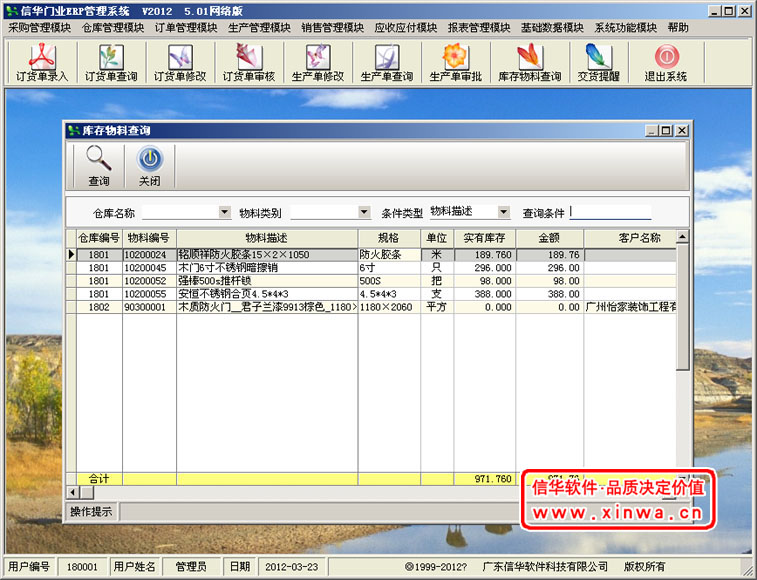Minimize the 库存物料查询 window
The height and width of the screenshot is (580, 757).
(652, 130)
